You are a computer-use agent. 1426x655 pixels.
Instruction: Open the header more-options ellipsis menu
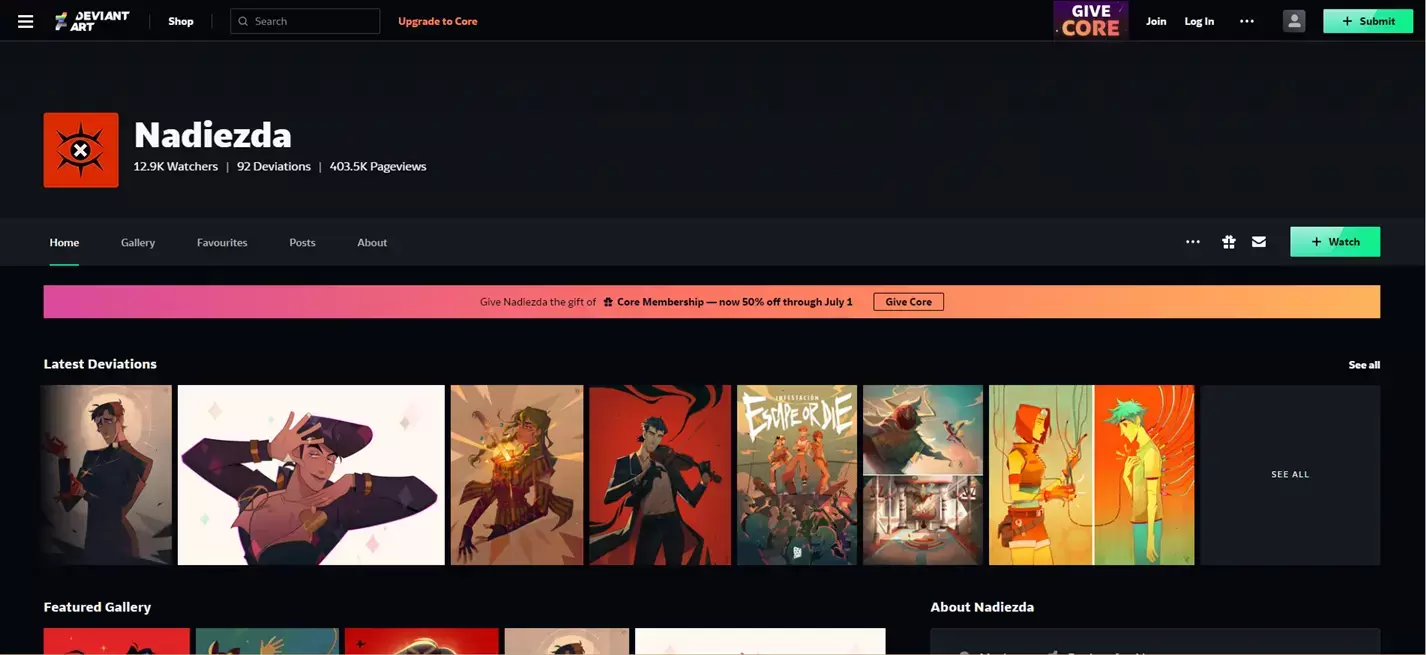[1247, 21]
